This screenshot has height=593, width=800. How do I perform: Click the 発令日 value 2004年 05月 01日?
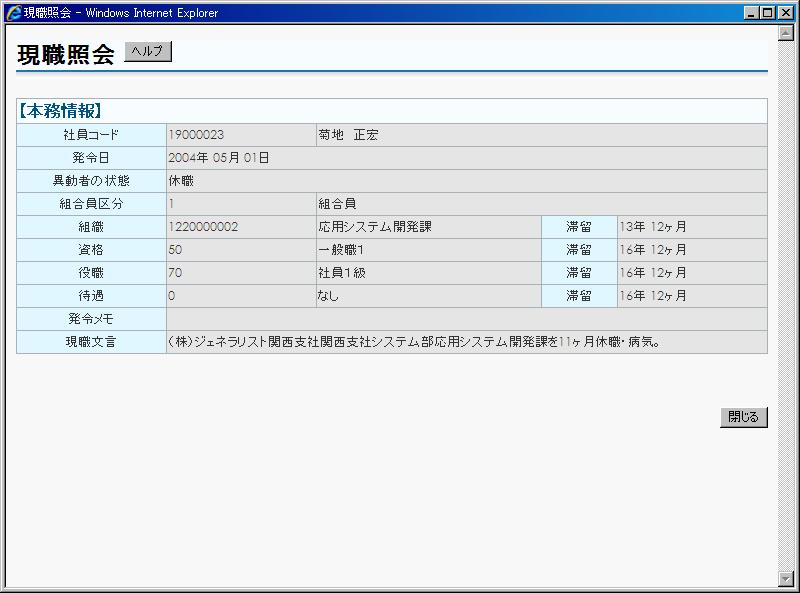(219, 158)
